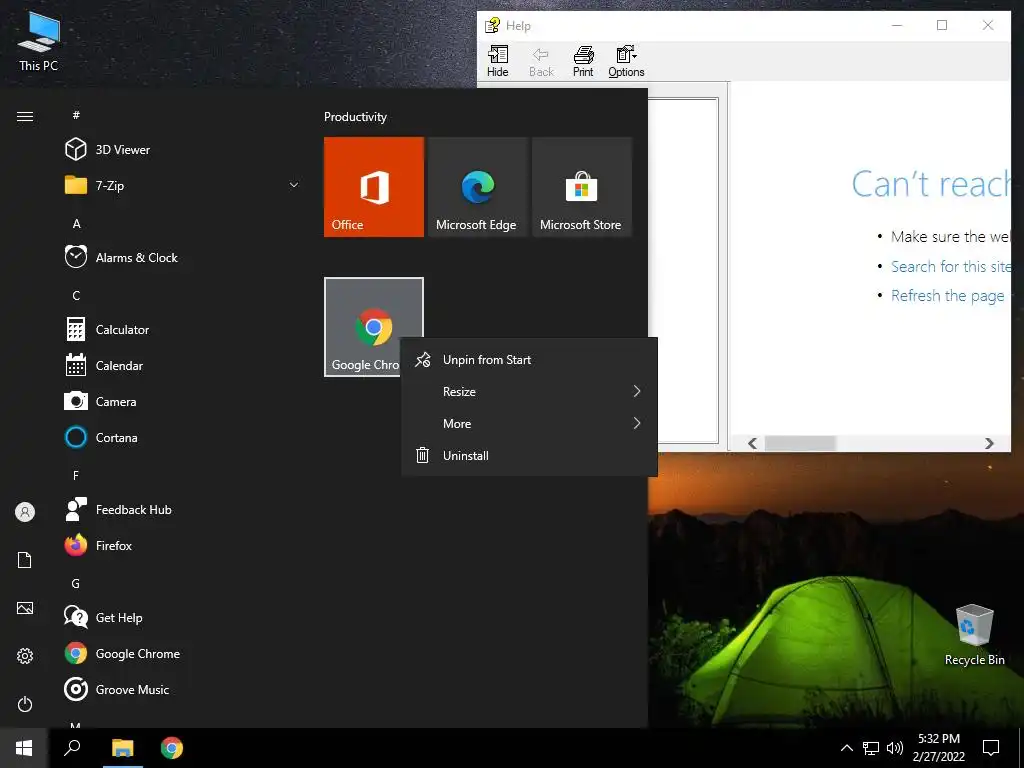Image resolution: width=1024 pixels, height=768 pixels.
Task: Click the 'F' letter header in app list
Action: point(76,475)
